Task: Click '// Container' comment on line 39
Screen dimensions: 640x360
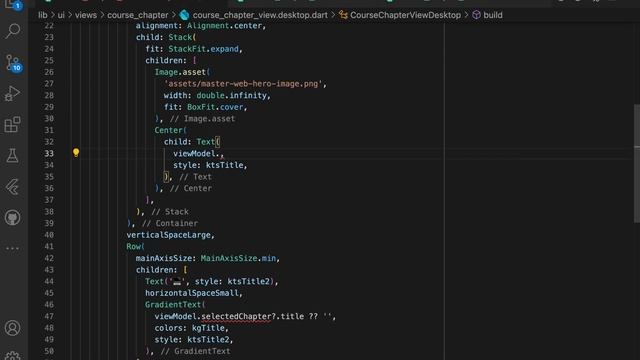Action: (x=169, y=223)
